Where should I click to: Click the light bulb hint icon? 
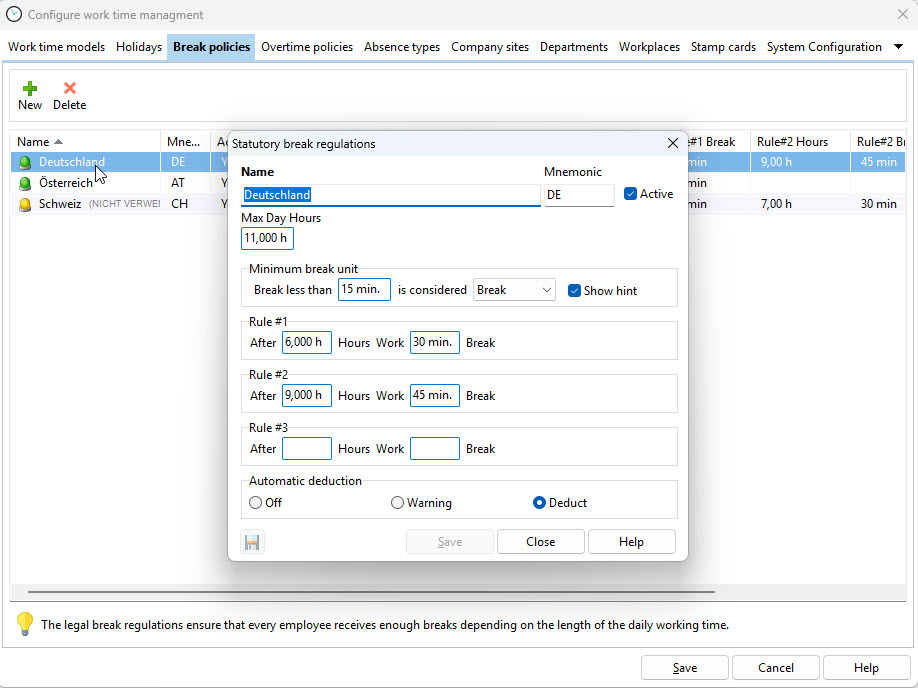[25, 624]
